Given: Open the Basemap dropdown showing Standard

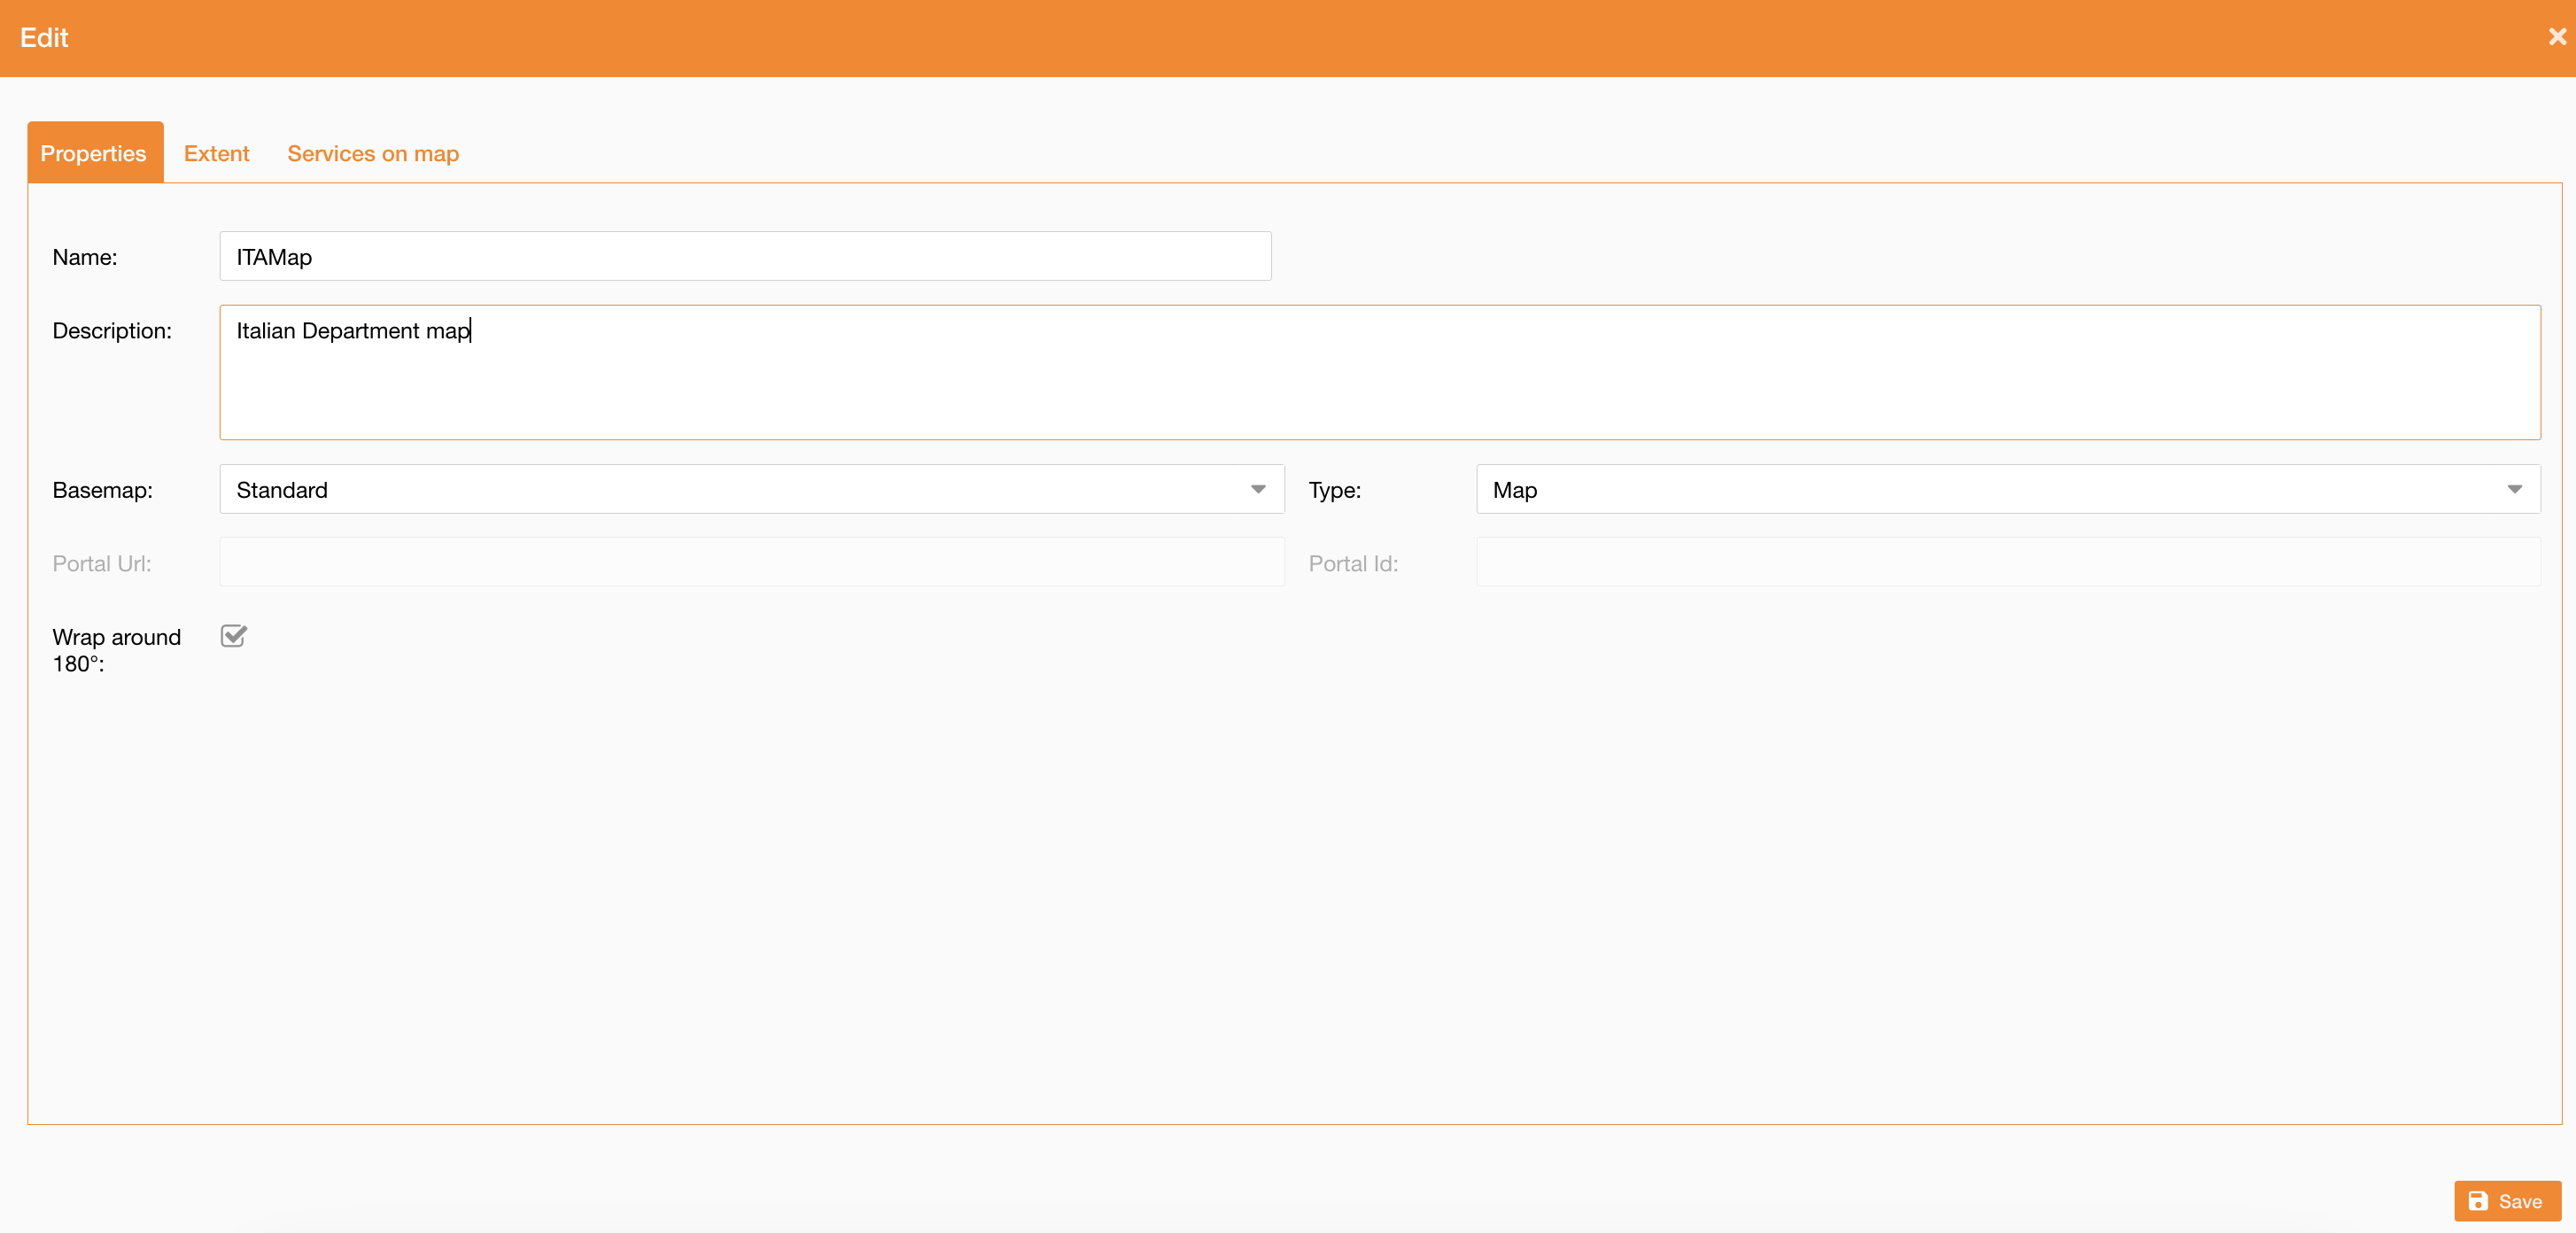Looking at the screenshot, I should (x=752, y=489).
